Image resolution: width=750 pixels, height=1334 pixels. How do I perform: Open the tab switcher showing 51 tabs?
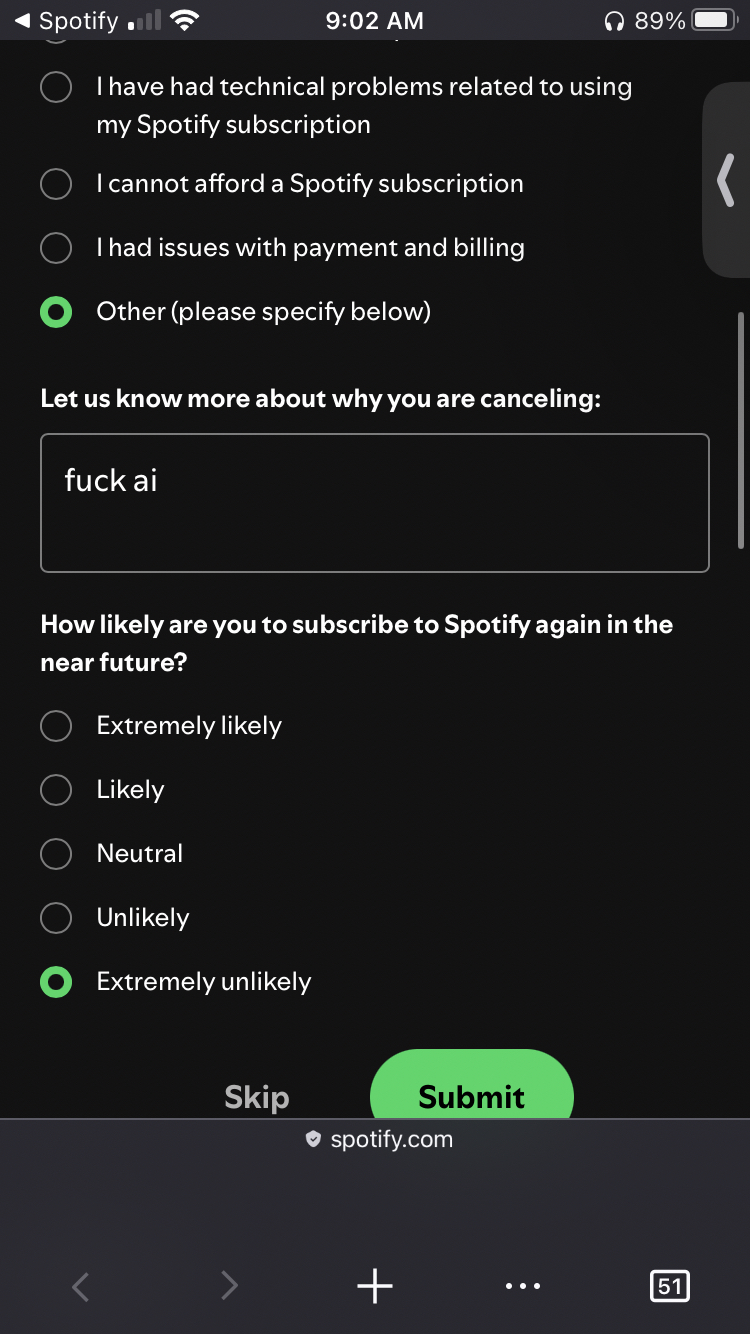tap(669, 1286)
